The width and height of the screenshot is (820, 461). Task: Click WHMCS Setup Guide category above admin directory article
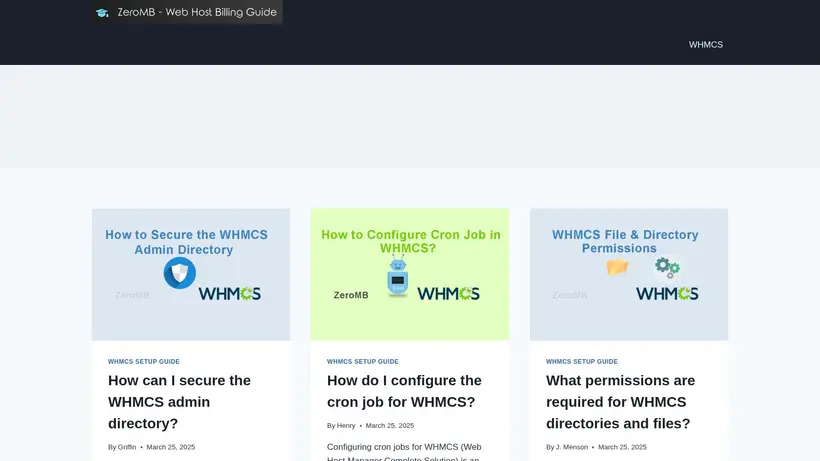coord(144,362)
